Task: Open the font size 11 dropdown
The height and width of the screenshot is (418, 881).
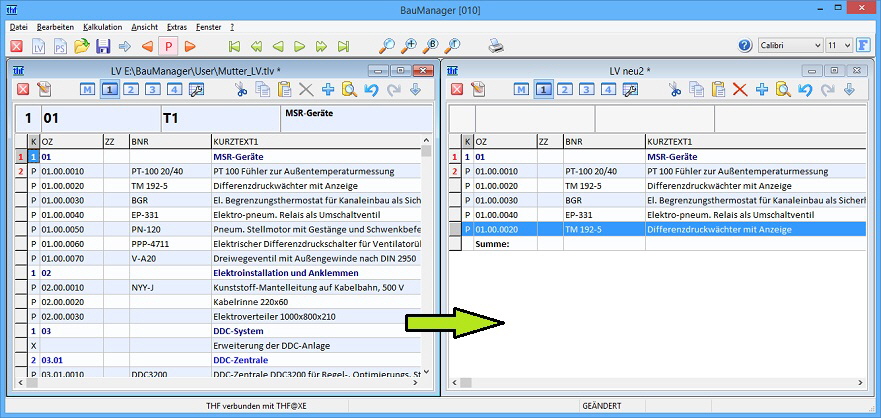Action: (x=846, y=46)
